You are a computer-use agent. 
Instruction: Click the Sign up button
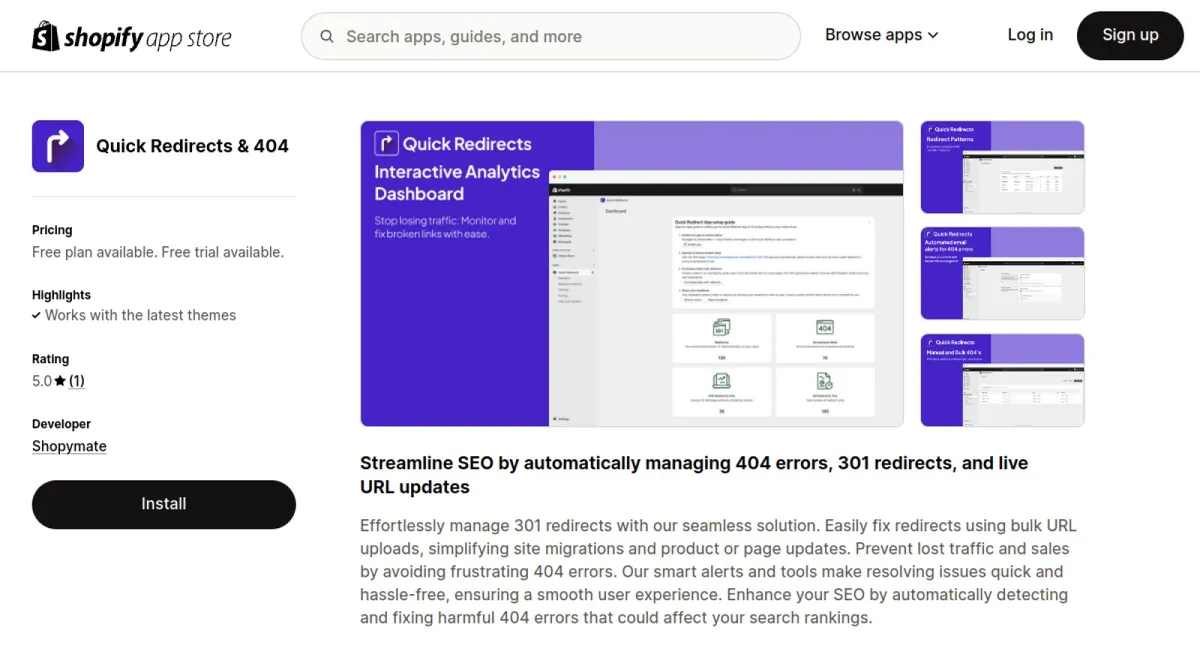click(1129, 35)
